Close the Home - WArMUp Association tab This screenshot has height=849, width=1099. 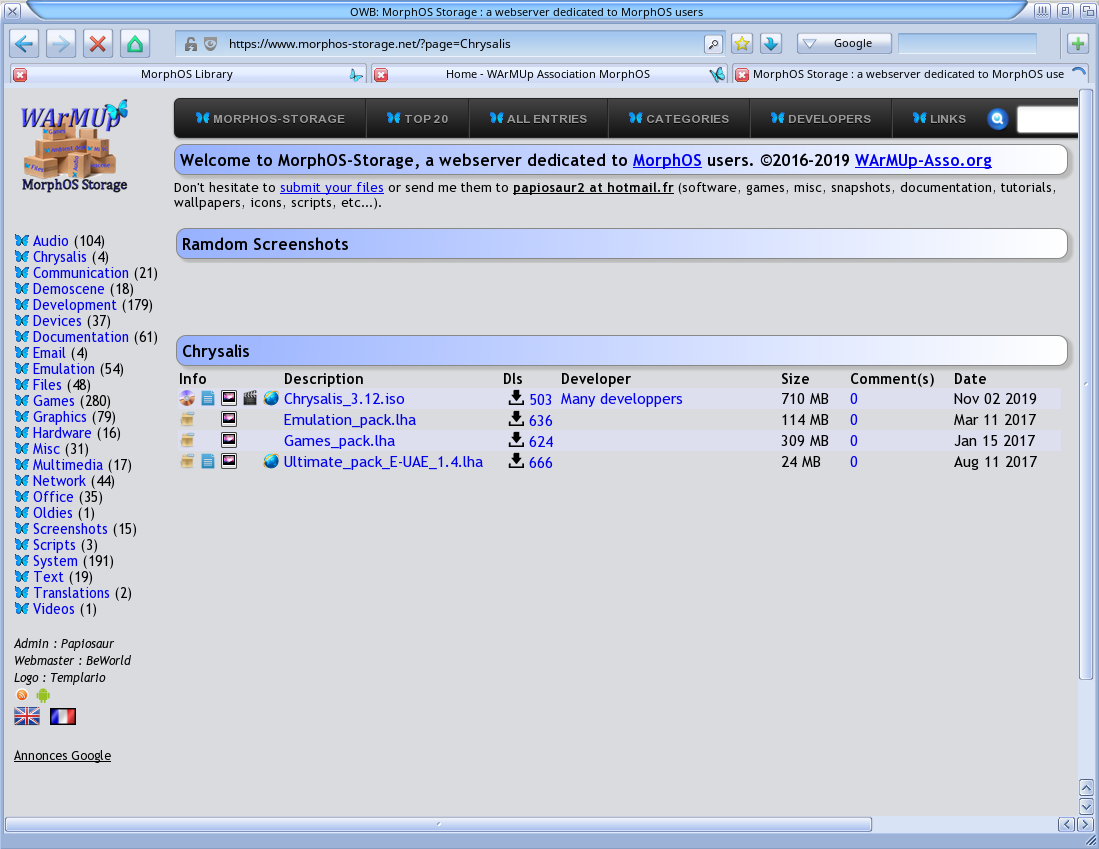coord(381,74)
